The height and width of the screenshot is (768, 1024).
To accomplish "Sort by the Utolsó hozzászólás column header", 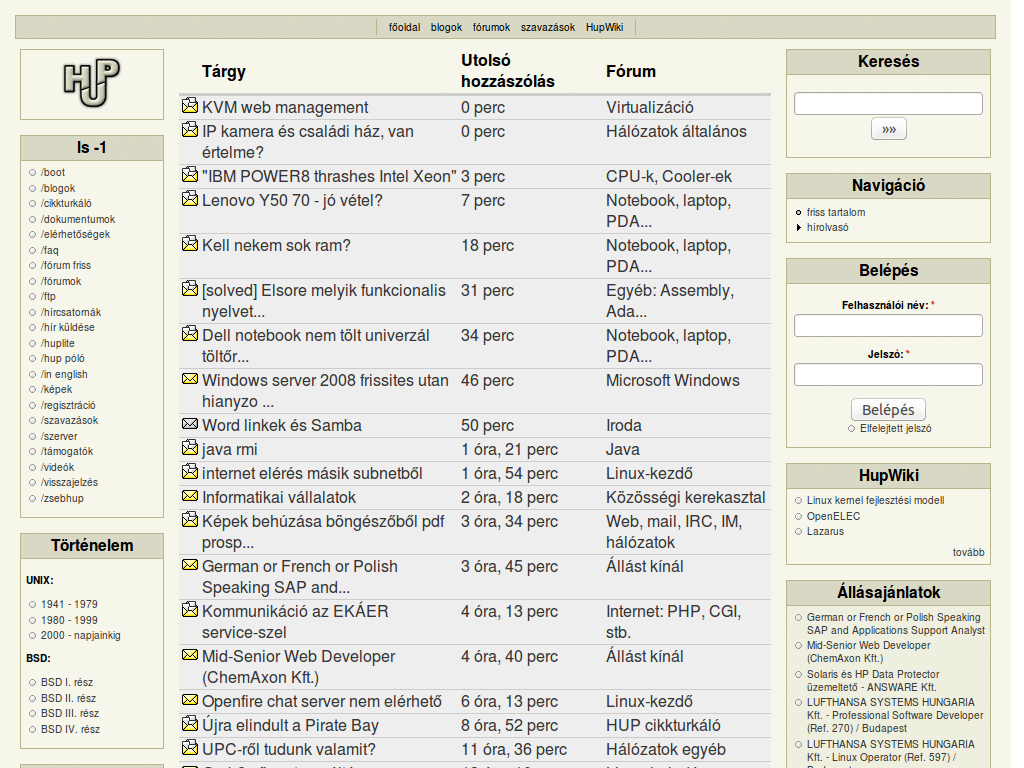I will point(507,71).
